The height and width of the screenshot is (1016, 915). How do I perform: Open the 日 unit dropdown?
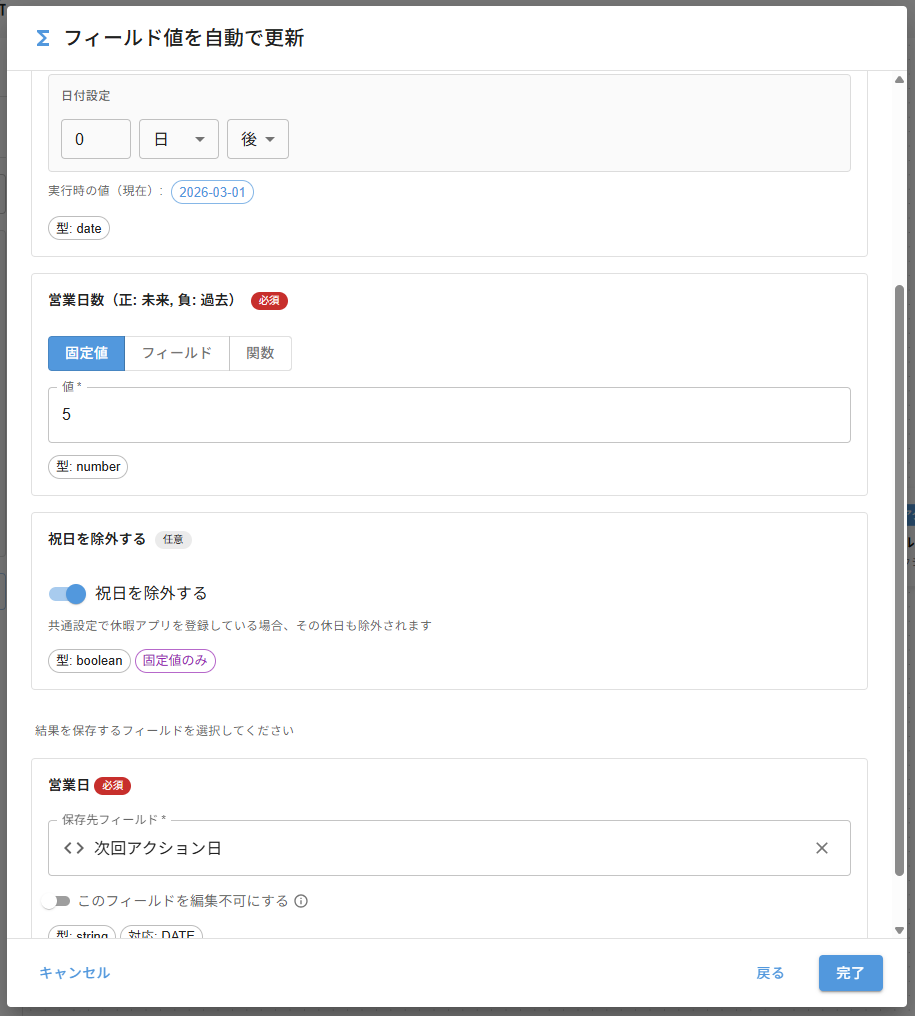[x=179, y=139]
